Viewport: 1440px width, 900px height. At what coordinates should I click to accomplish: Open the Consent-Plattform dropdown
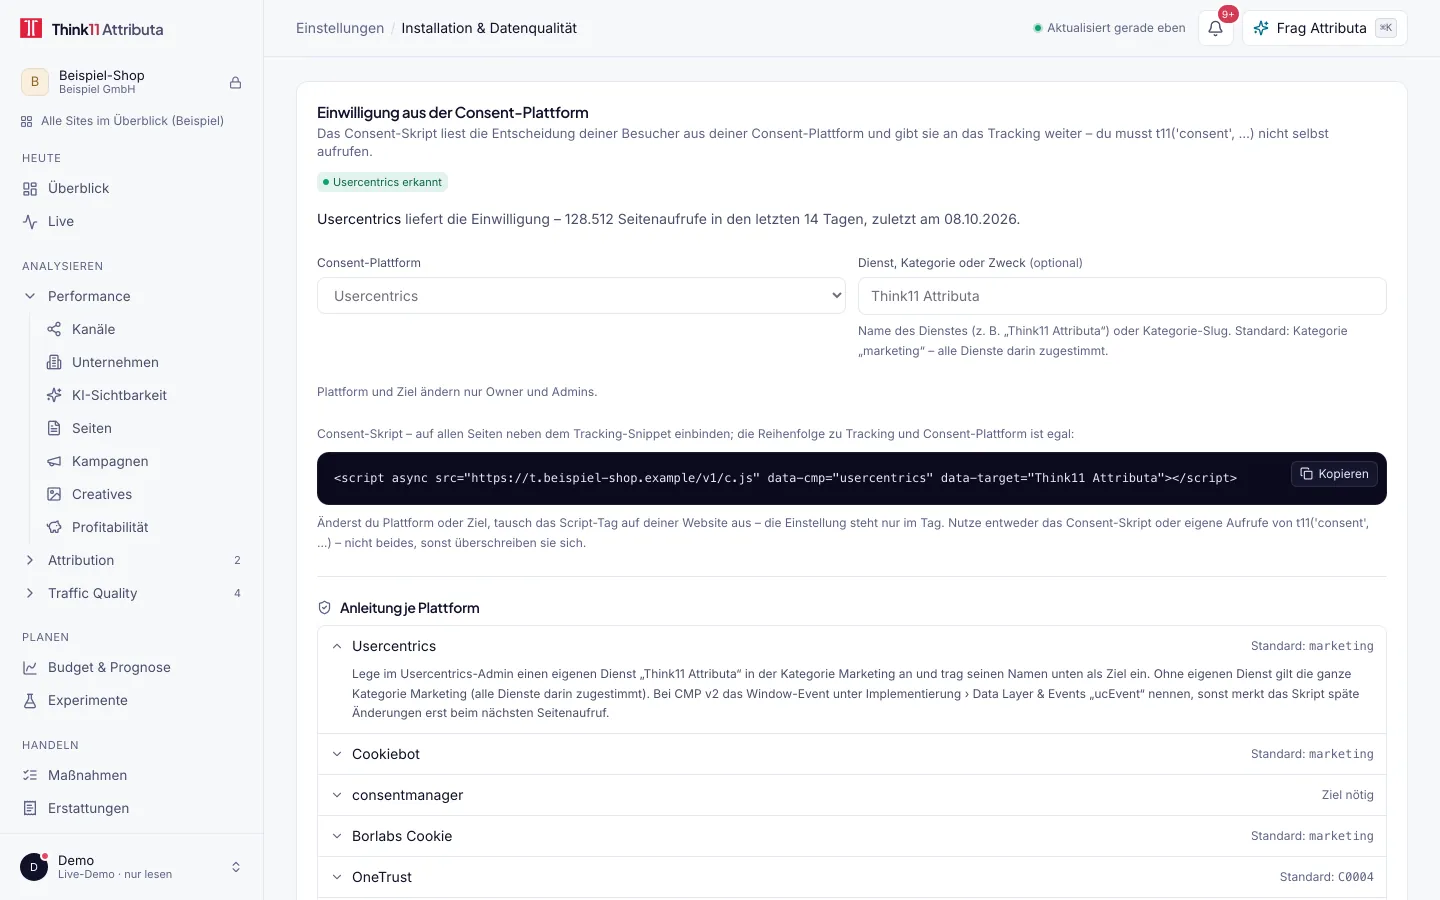[581, 296]
